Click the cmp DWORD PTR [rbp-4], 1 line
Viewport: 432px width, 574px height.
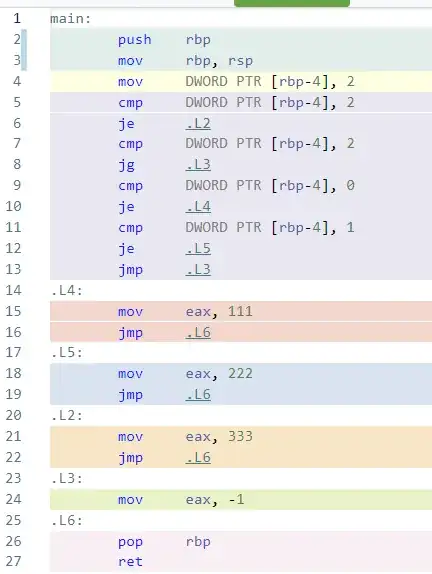pos(236,228)
